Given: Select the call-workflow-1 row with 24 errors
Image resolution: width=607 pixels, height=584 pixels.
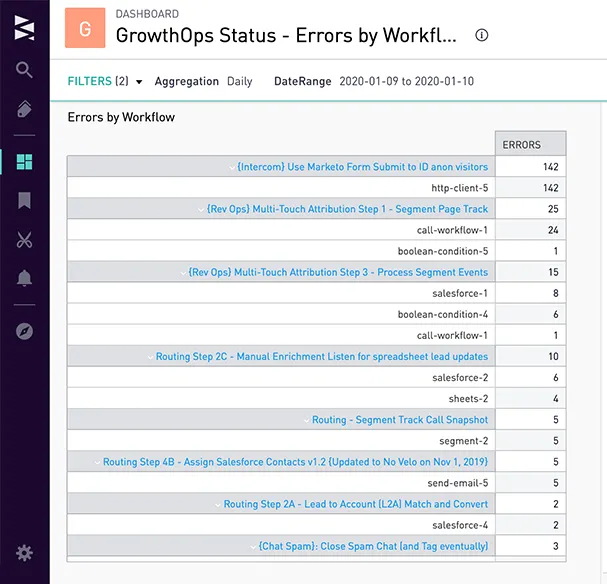Looking at the screenshot, I should click(x=316, y=230).
